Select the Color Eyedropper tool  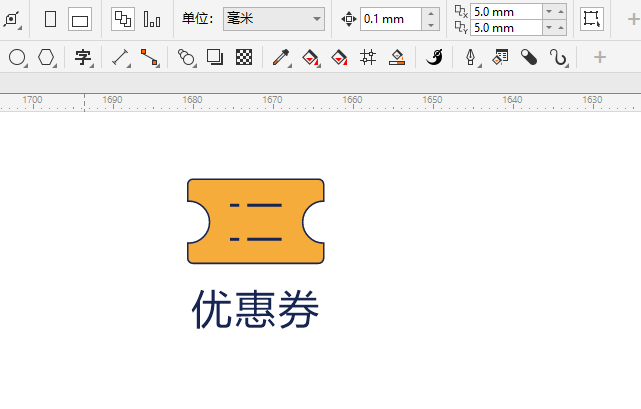pyautogui.click(x=281, y=57)
